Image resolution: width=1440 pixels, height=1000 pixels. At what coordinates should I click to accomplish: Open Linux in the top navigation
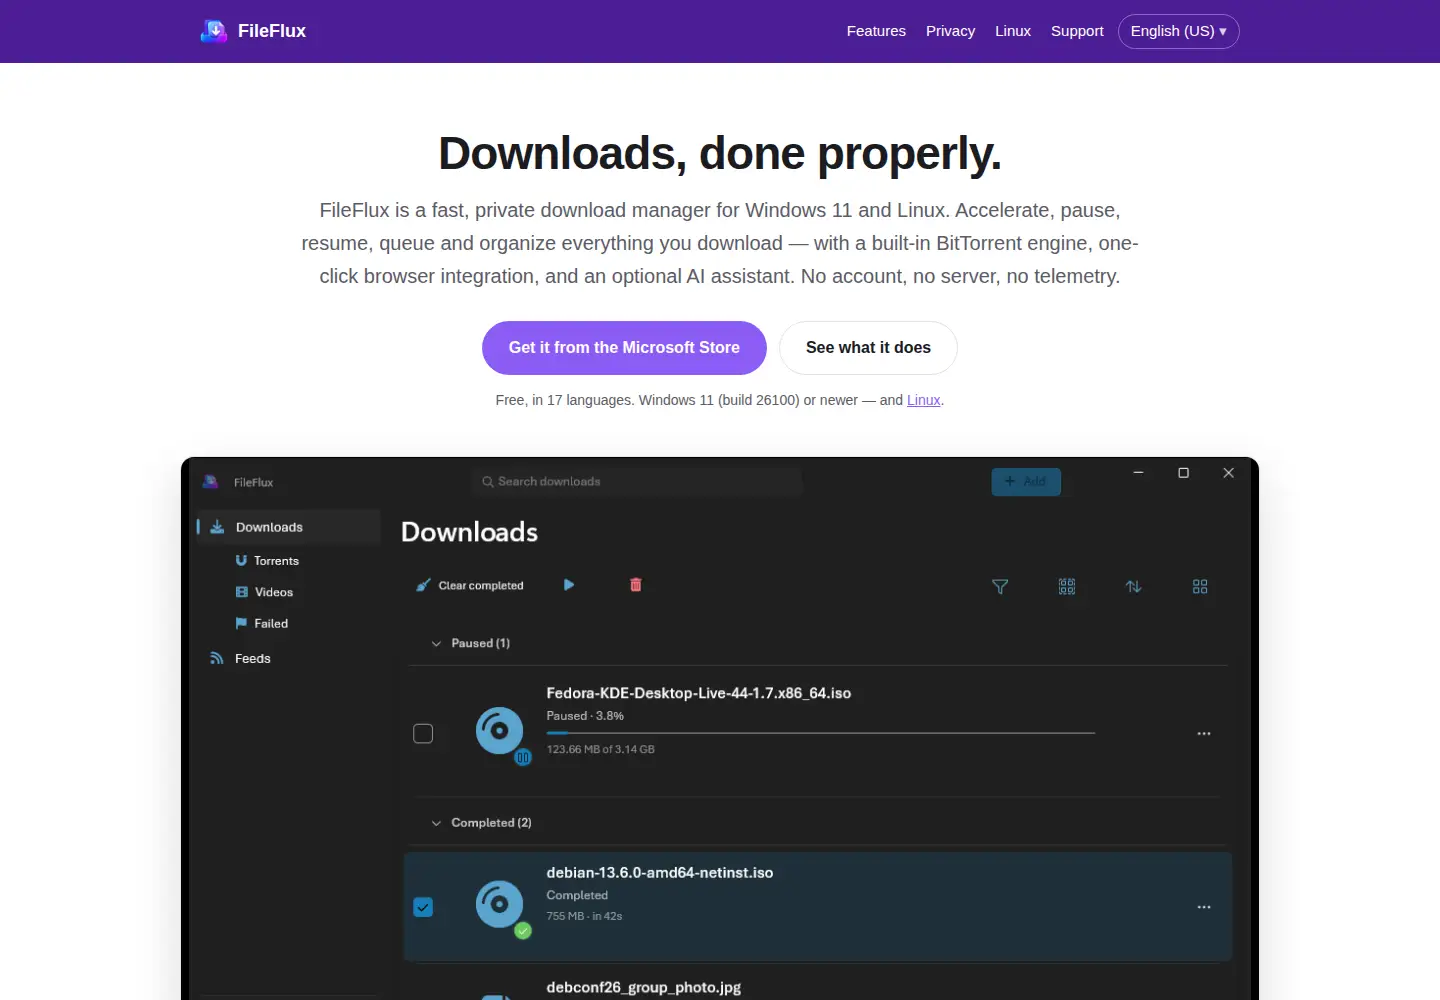coord(1013,31)
